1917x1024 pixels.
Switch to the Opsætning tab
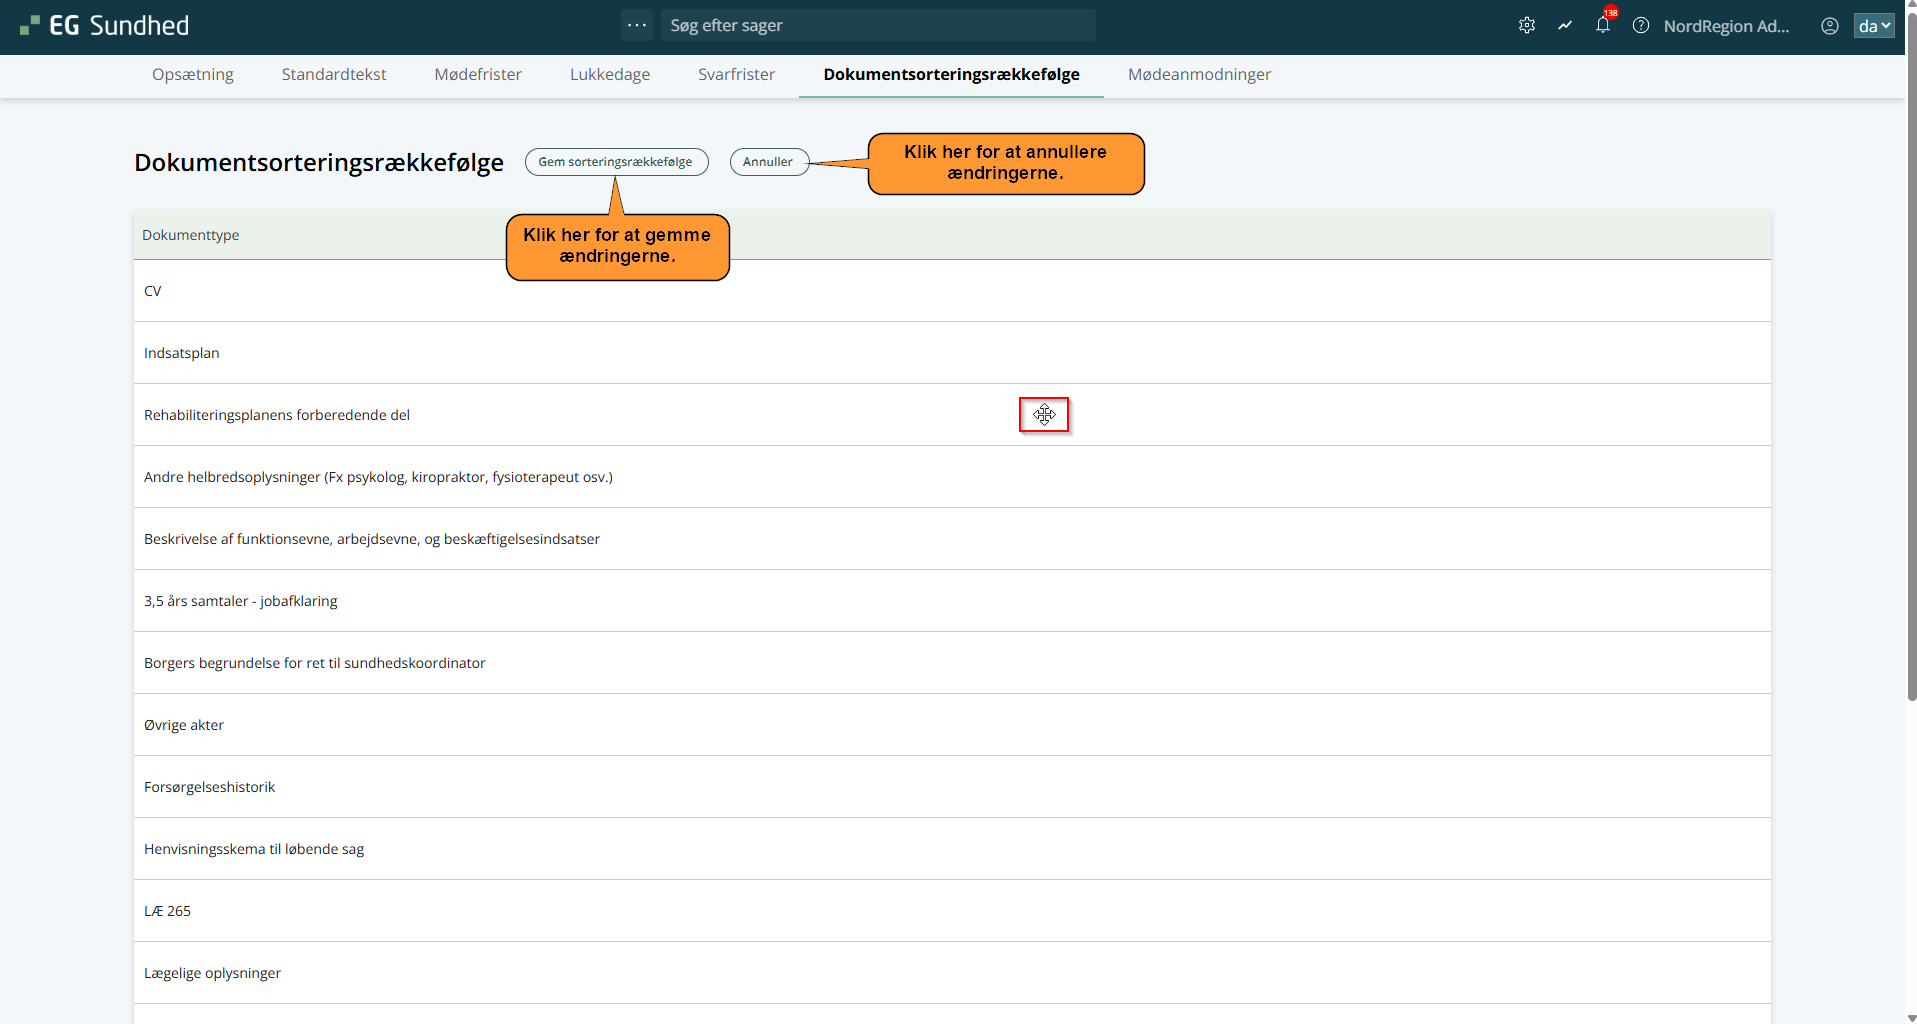click(193, 74)
